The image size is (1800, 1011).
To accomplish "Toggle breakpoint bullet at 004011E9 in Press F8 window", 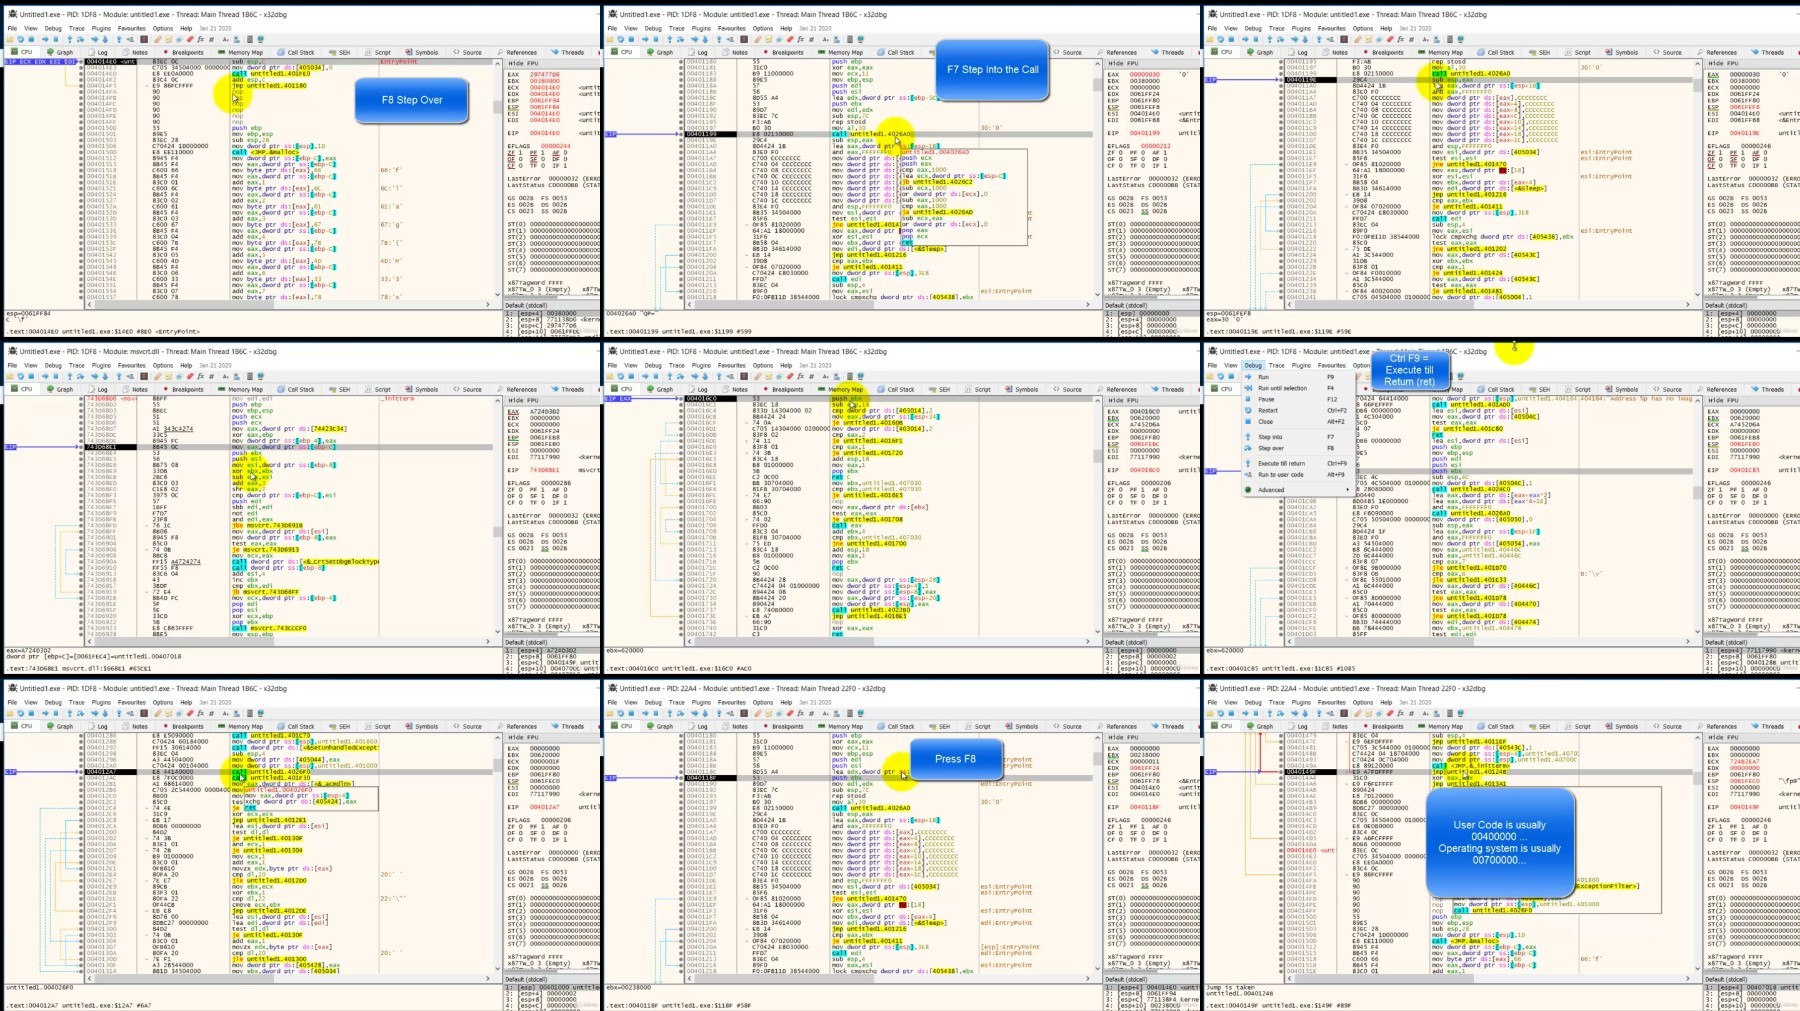I will click(681, 899).
